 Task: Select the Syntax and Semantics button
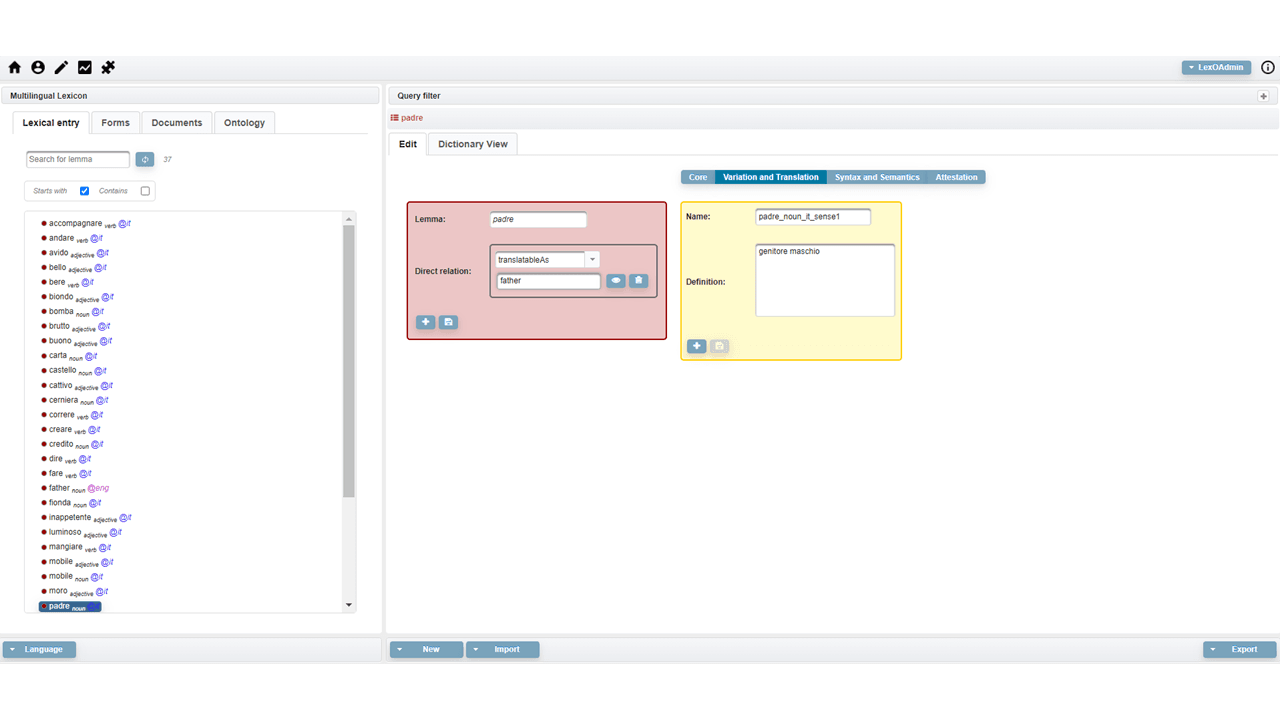click(877, 177)
